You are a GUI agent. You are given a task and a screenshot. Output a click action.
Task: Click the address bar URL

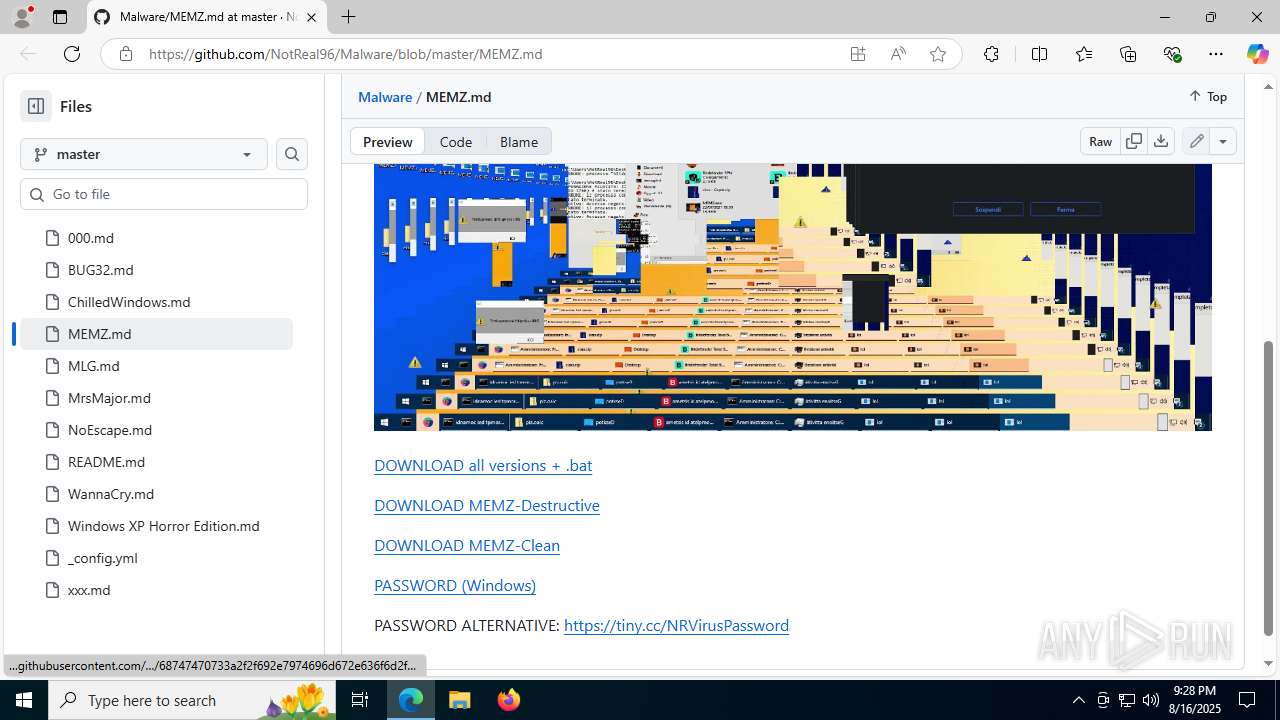pyautogui.click(x=346, y=54)
